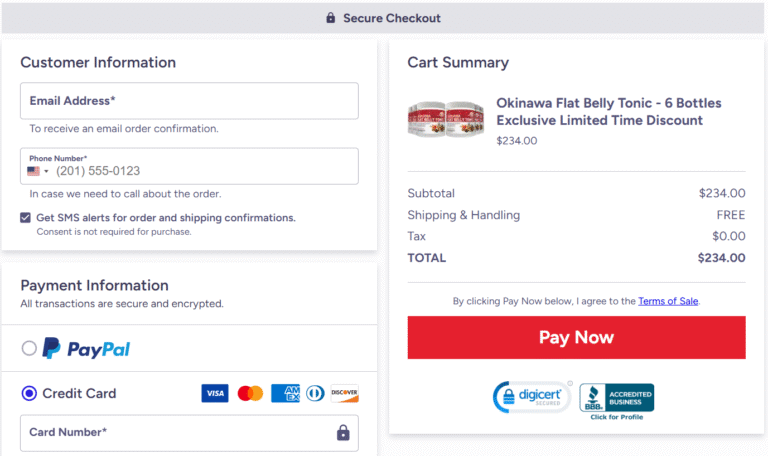Click the lock icon in Card Number field
The height and width of the screenshot is (456, 768).
[343, 432]
